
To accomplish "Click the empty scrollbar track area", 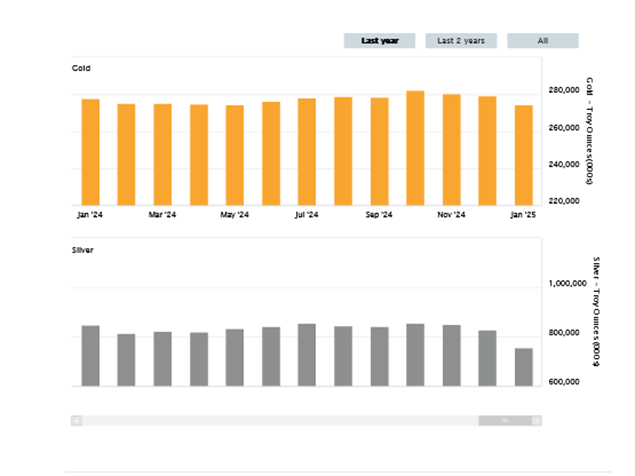I will pos(280,421).
